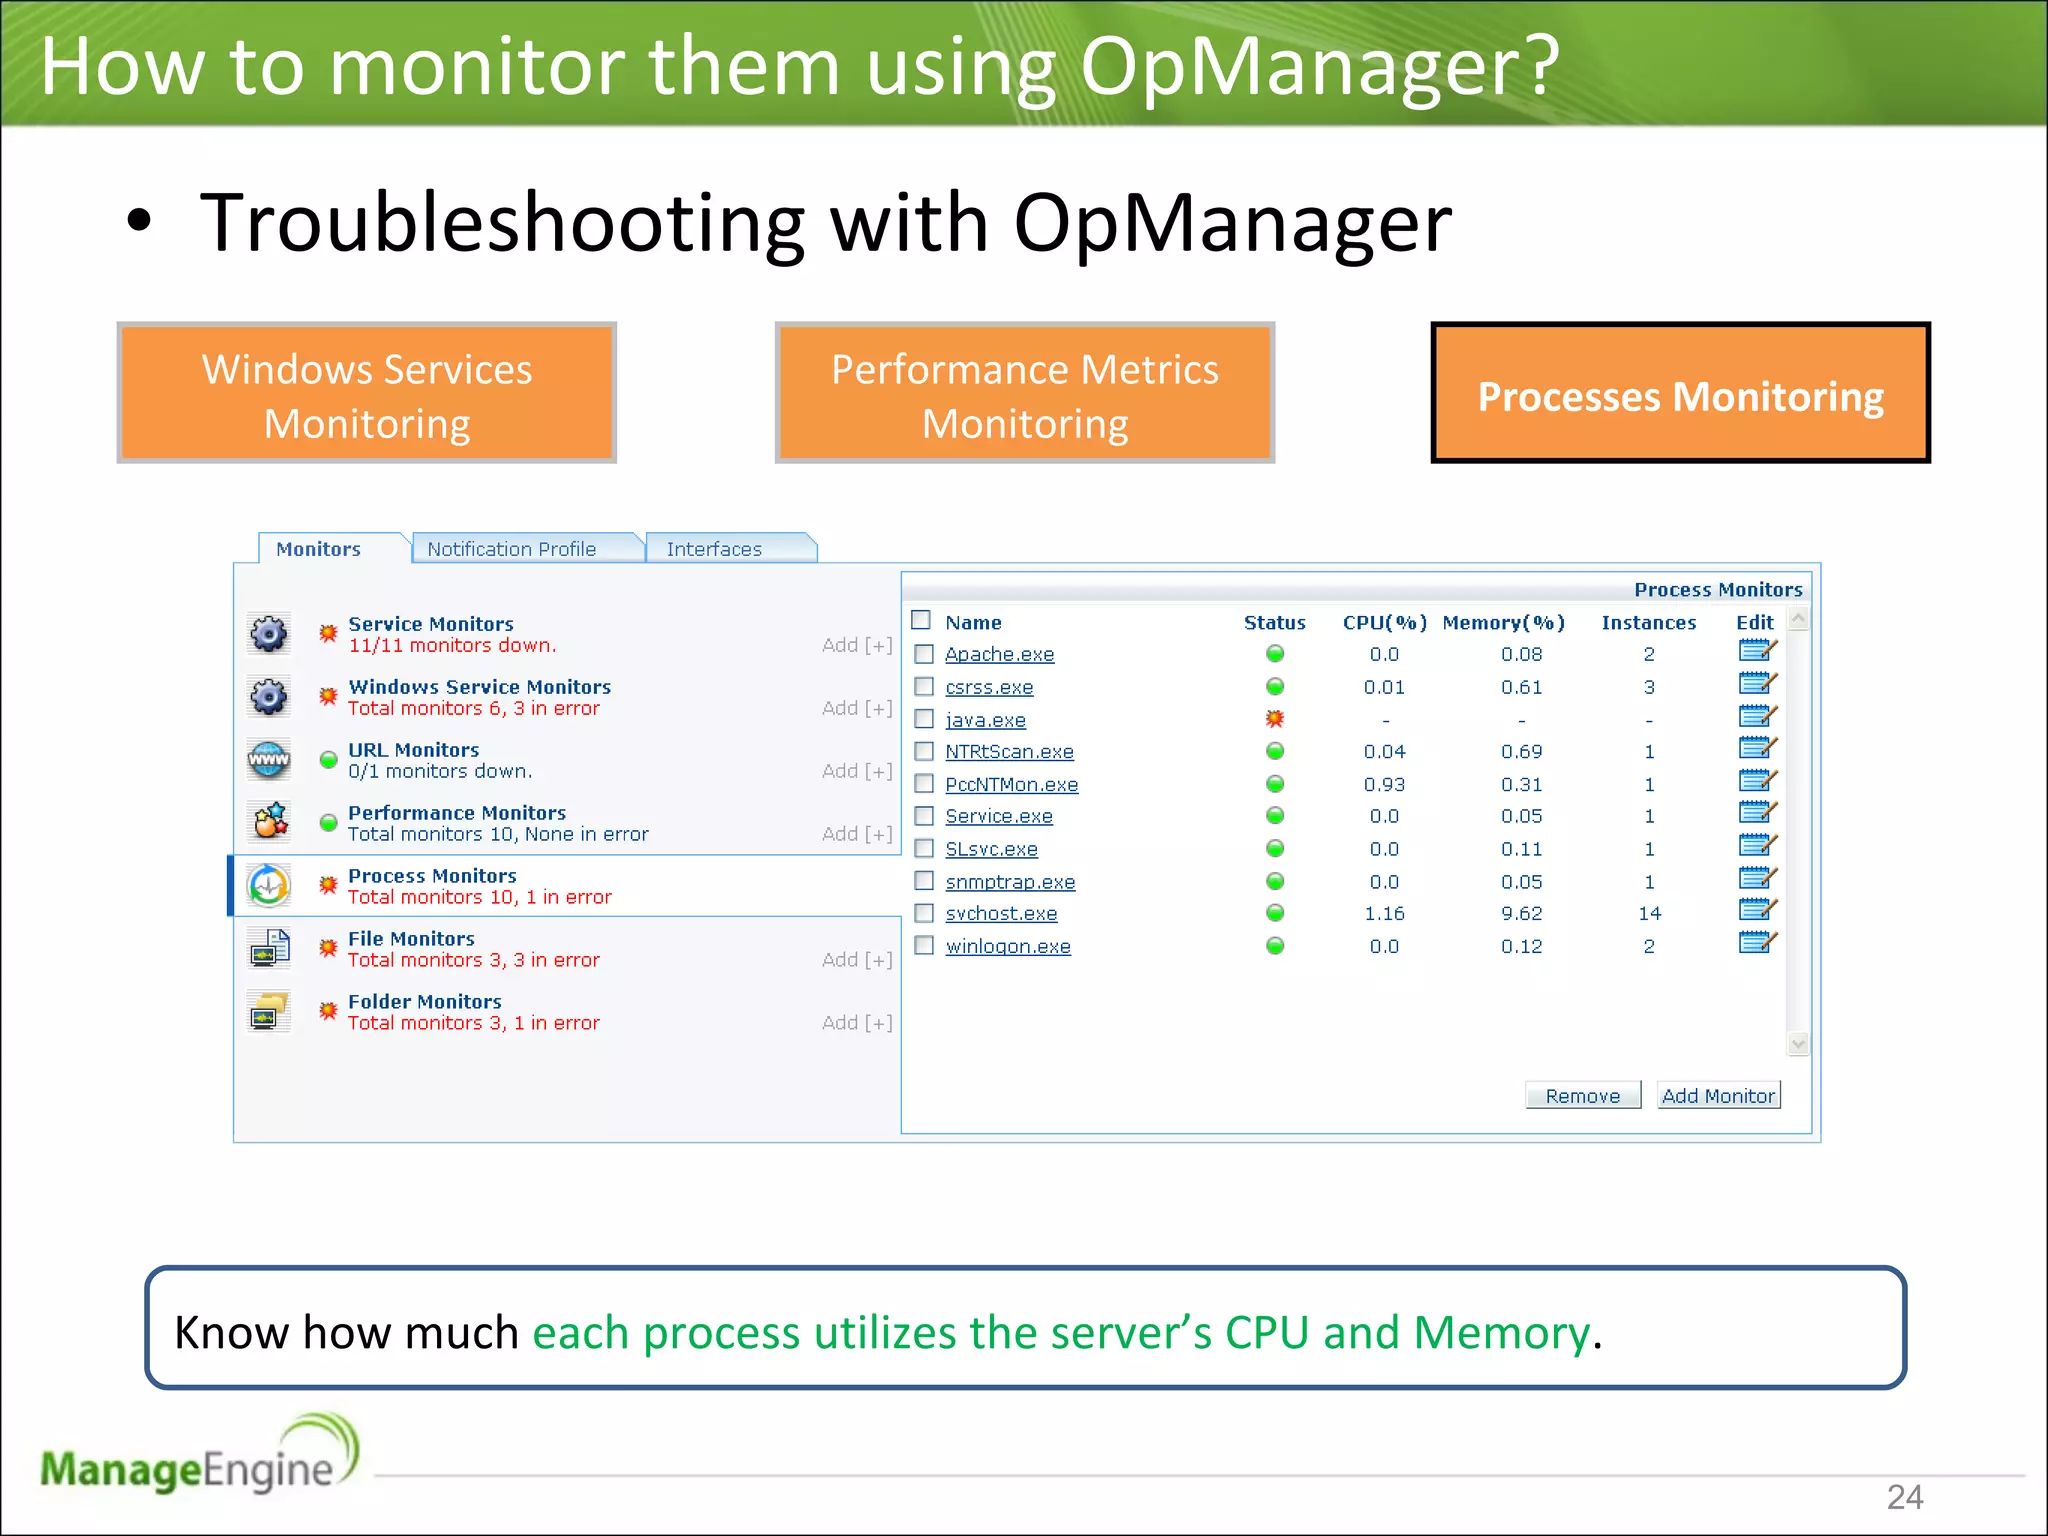Edit the Service.exe process monitor
The width and height of the screenshot is (2048, 1536).
[x=1757, y=813]
